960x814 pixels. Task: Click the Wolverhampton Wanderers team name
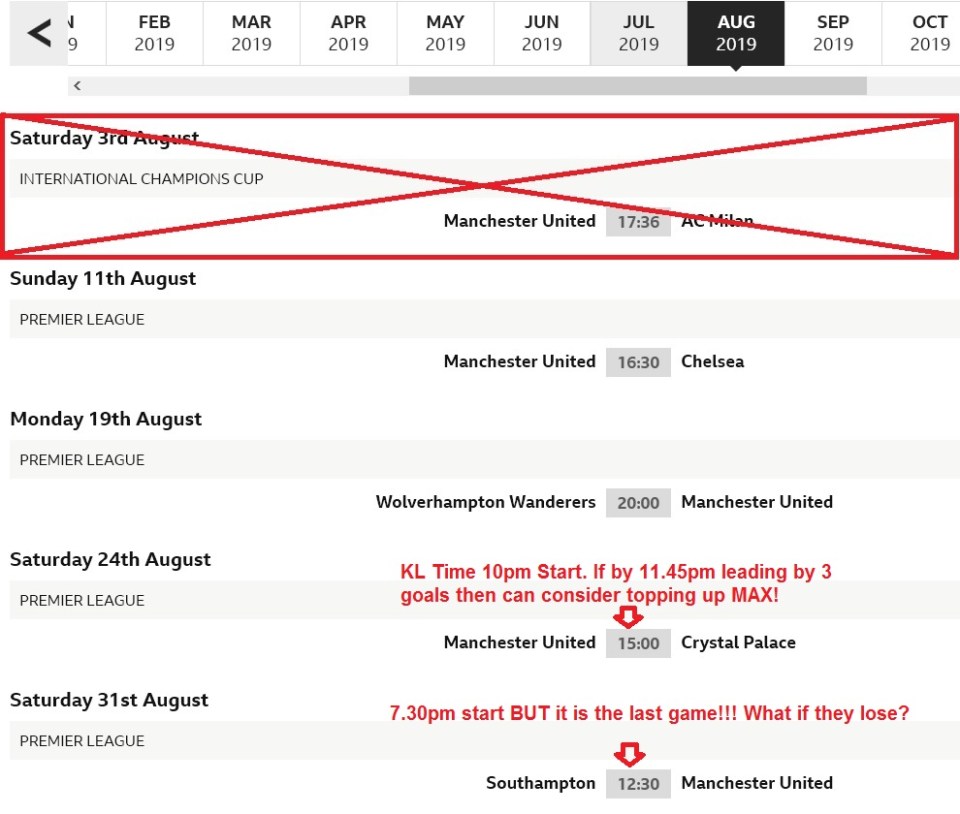pyautogui.click(x=485, y=502)
